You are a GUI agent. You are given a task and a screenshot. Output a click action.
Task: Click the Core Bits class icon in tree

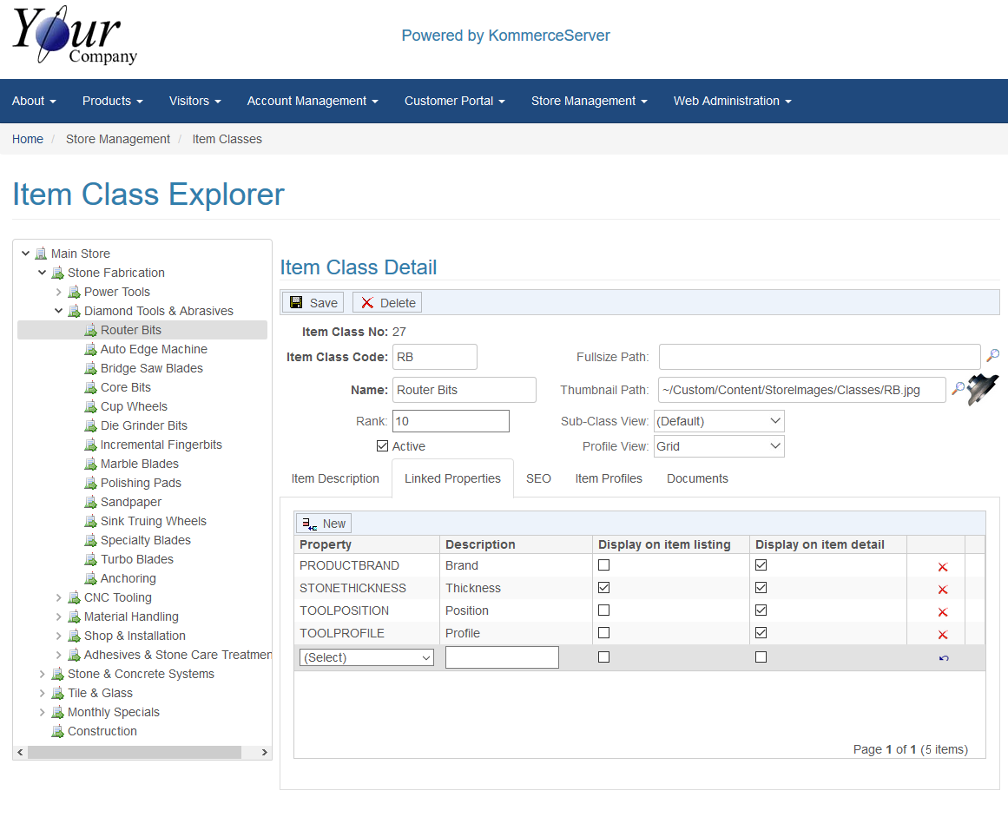point(91,388)
